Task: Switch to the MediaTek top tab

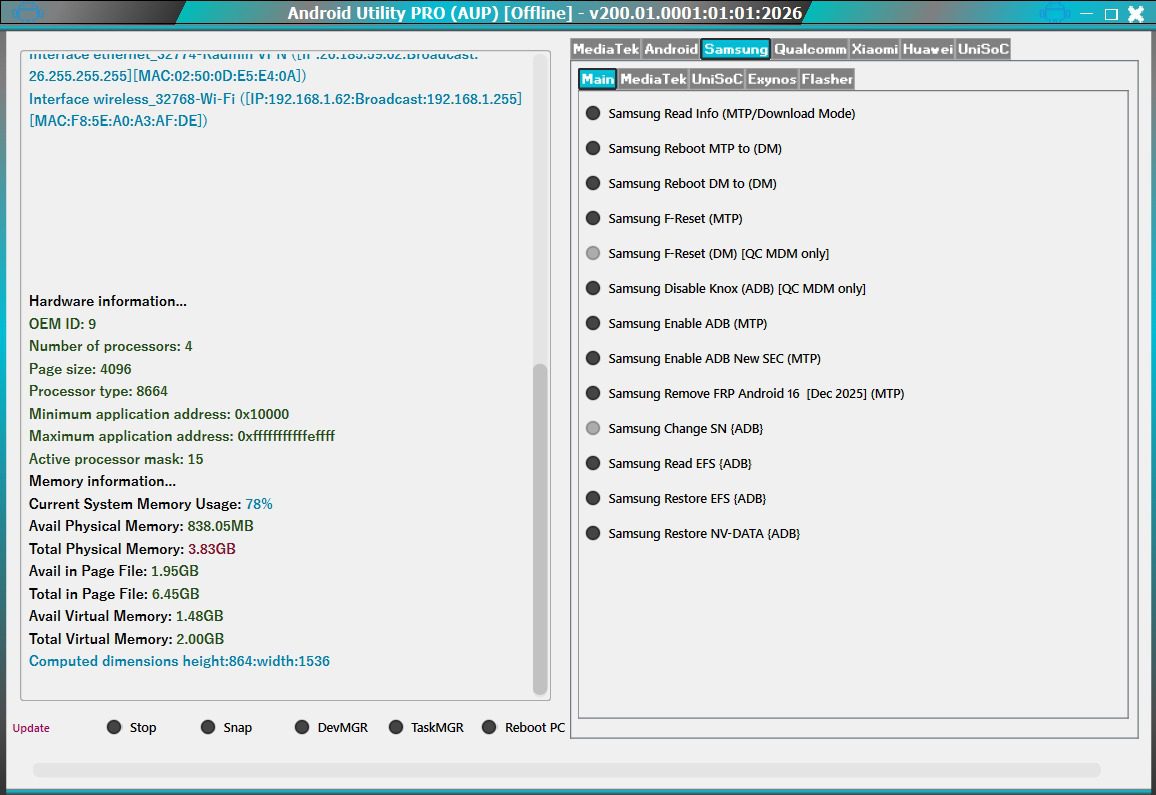Action: 606,49
